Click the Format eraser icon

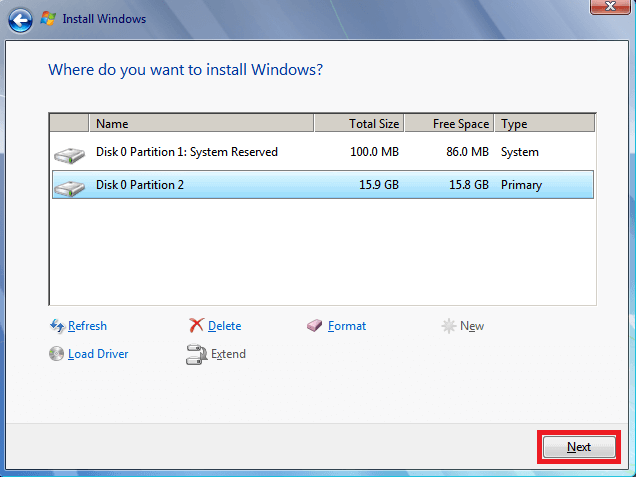pos(316,326)
